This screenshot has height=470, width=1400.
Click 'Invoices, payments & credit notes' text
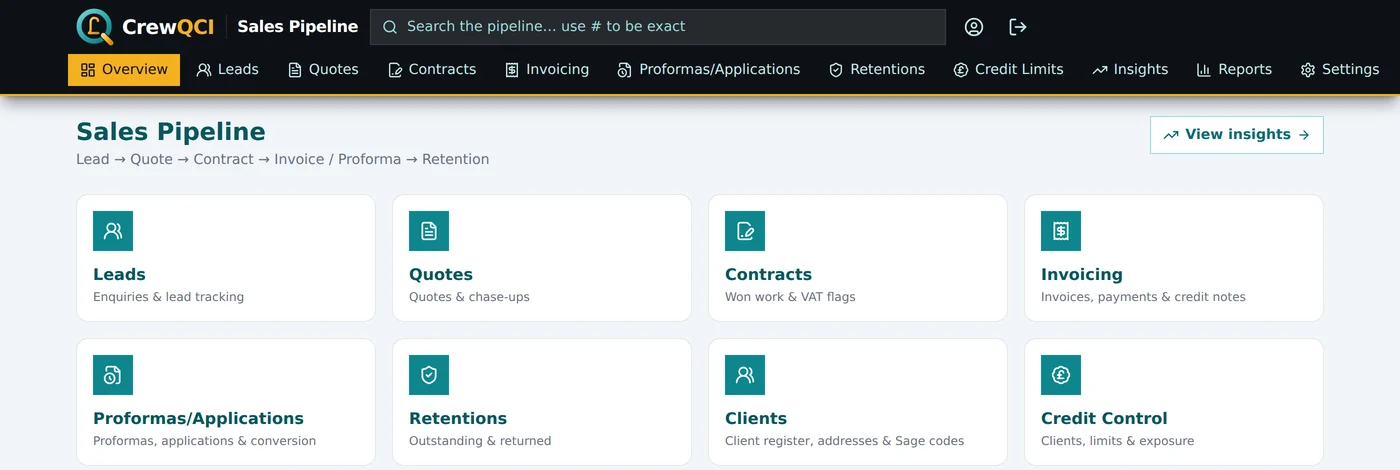[1143, 297]
